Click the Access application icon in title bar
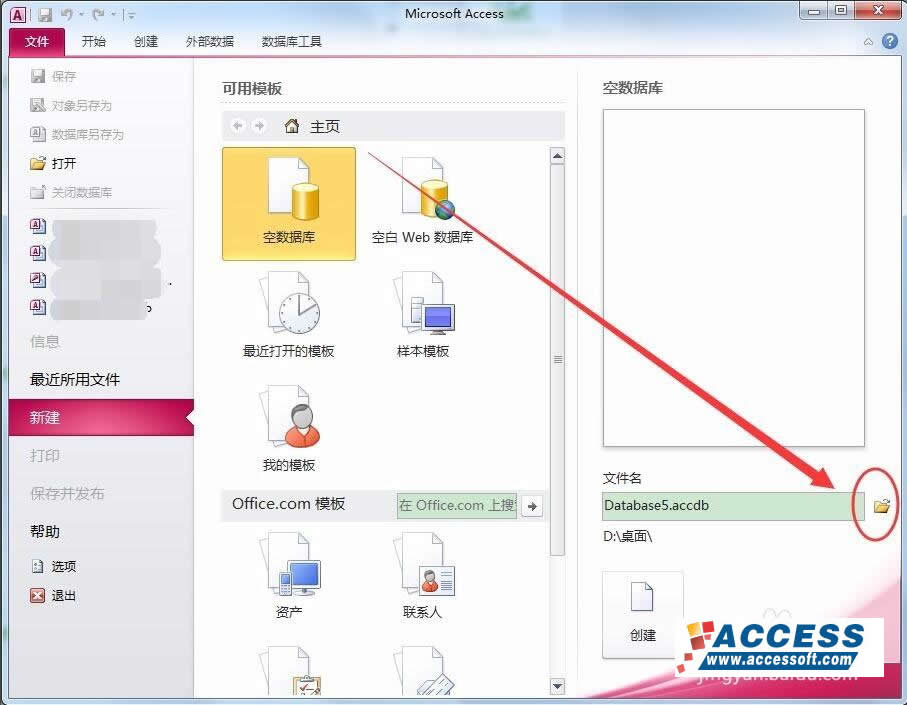Image resolution: width=907 pixels, height=705 pixels. click(18, 15)
